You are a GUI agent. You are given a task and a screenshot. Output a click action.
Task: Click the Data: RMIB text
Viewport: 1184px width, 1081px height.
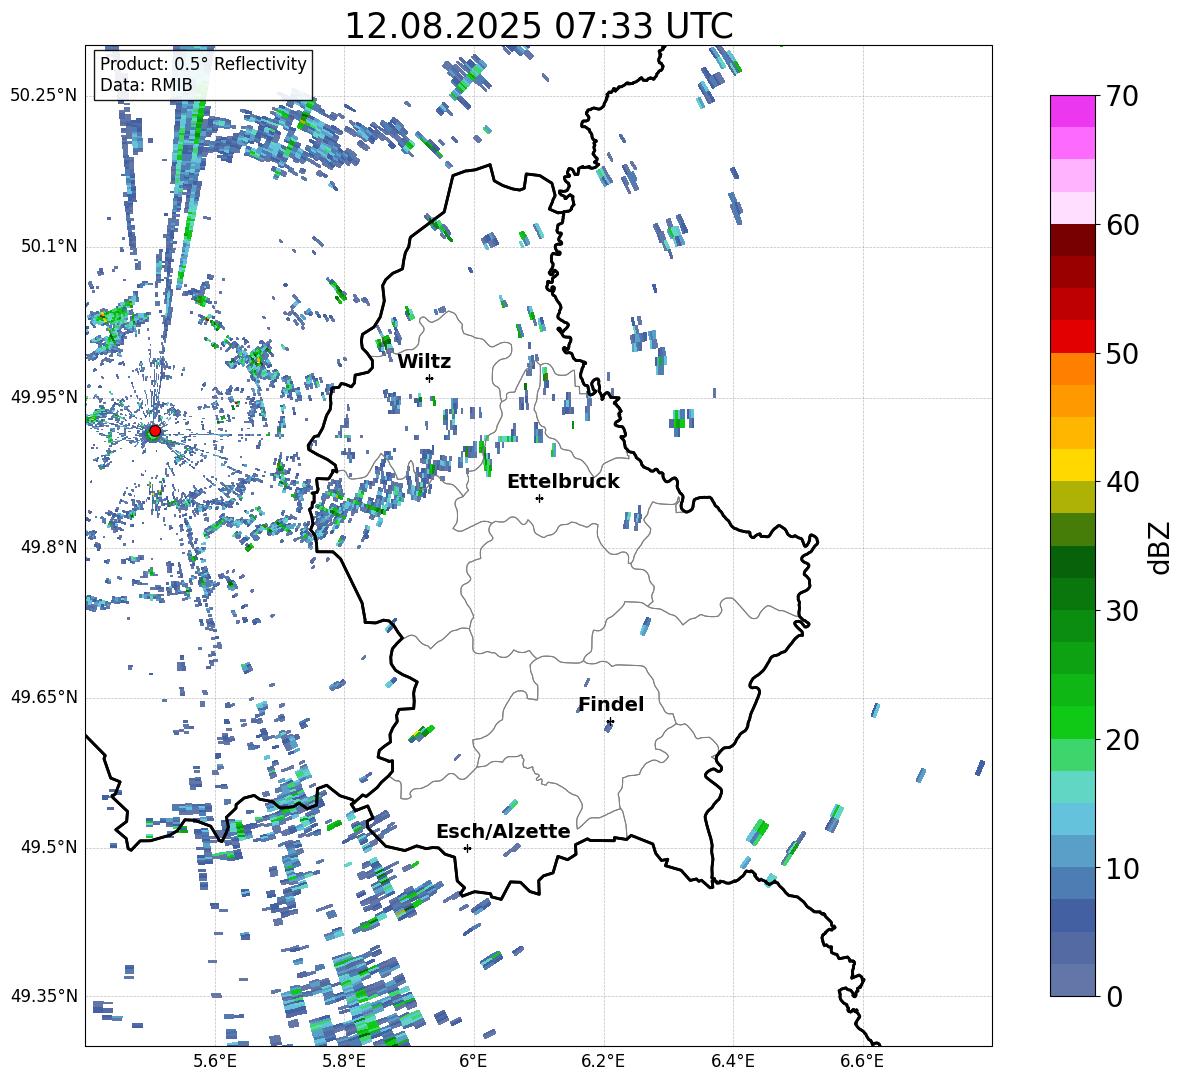click(x=146, y=85)
